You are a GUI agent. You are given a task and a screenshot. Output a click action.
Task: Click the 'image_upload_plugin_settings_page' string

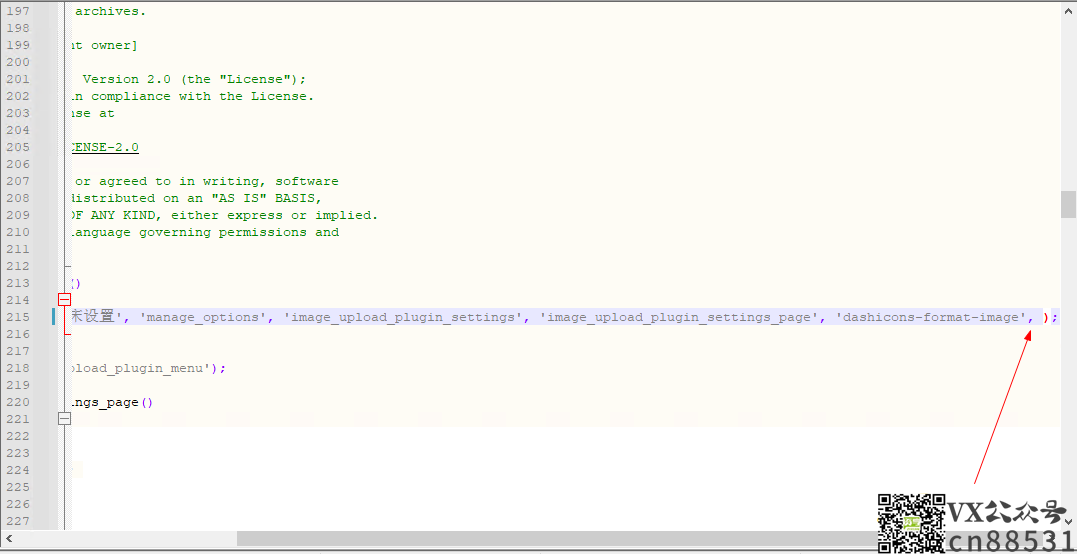tap(679, 317)
